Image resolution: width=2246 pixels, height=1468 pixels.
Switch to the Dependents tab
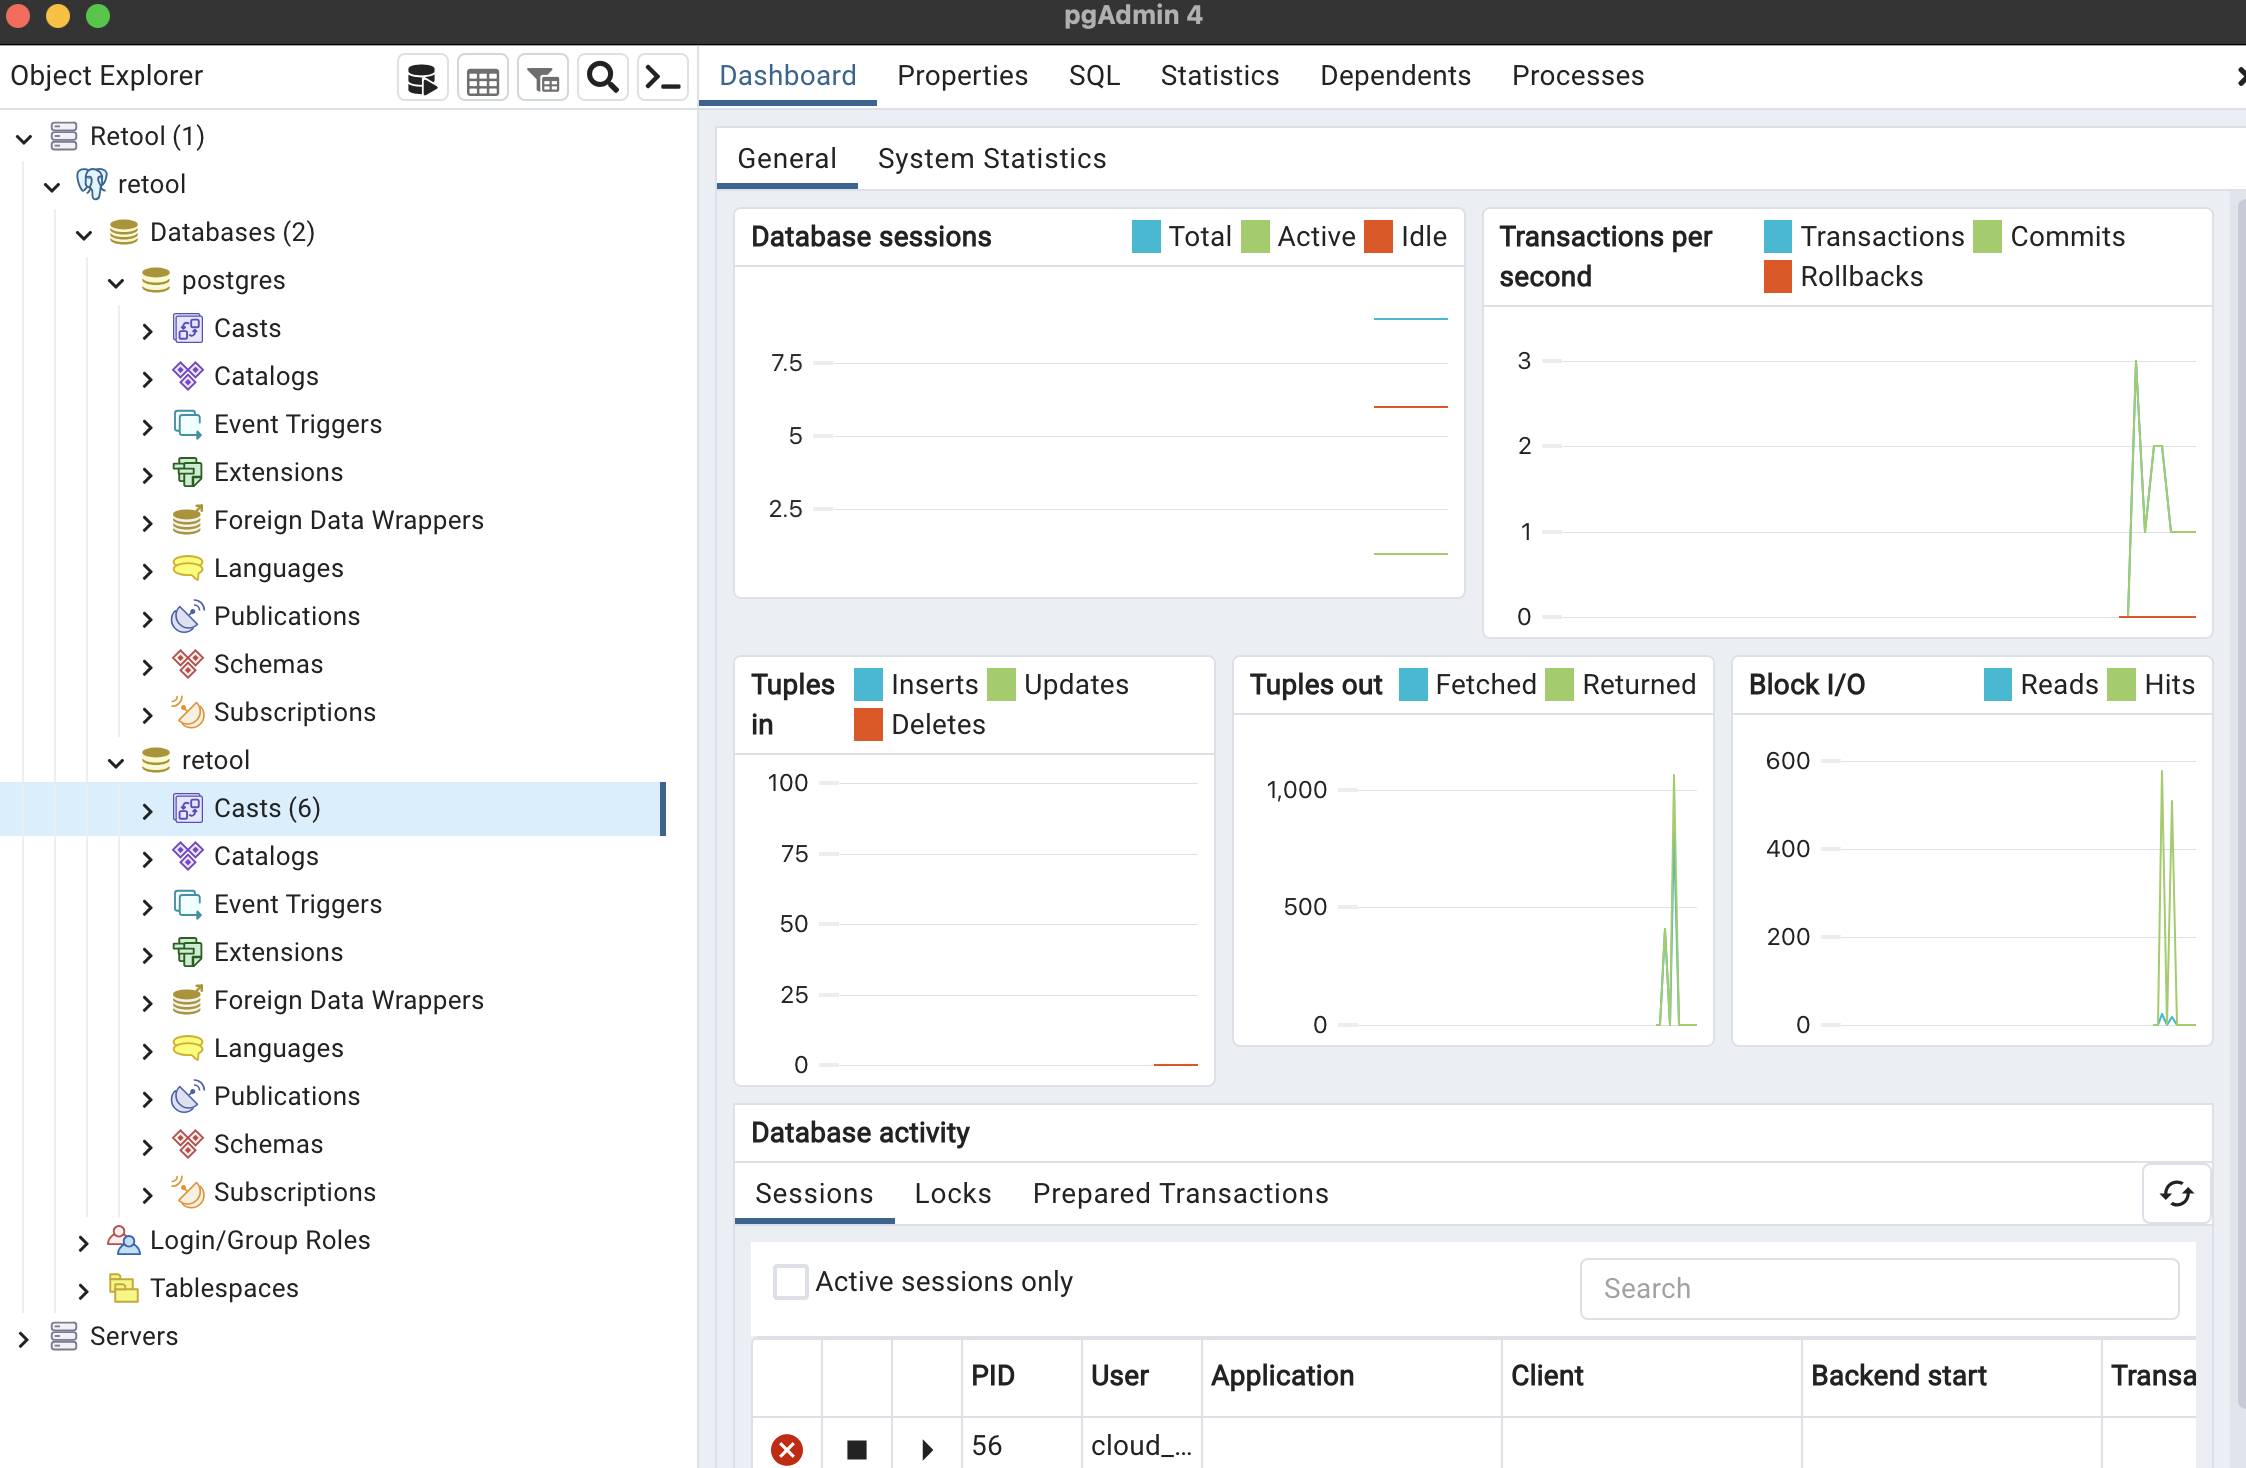tap(1395, 76)
